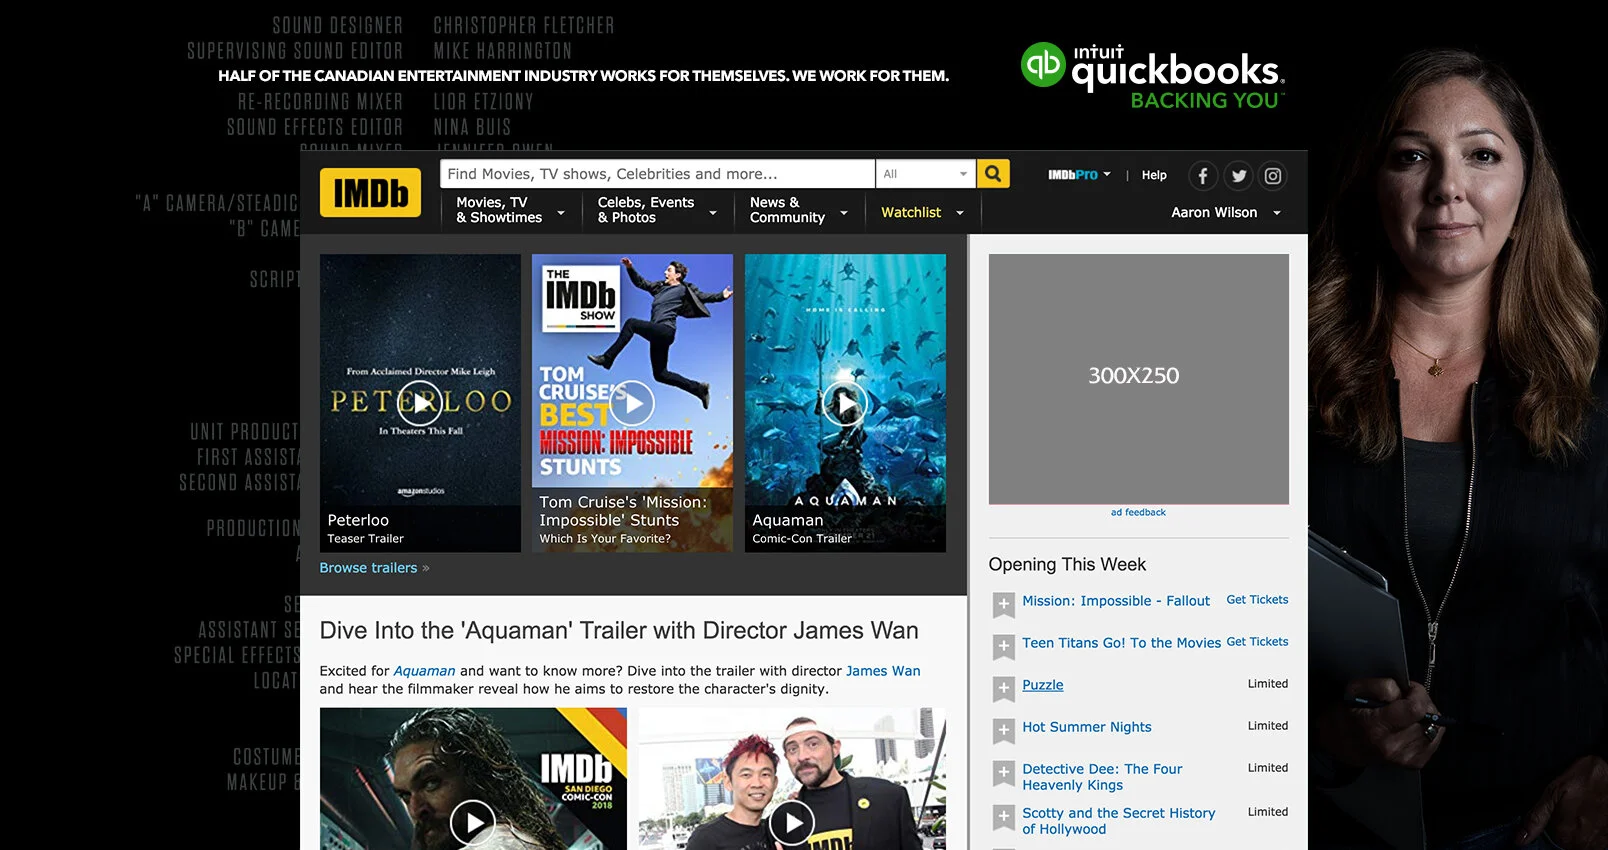Add Detective Dee to watchlist
Screen dimensions: 1608x850
tap(1004, 772)
